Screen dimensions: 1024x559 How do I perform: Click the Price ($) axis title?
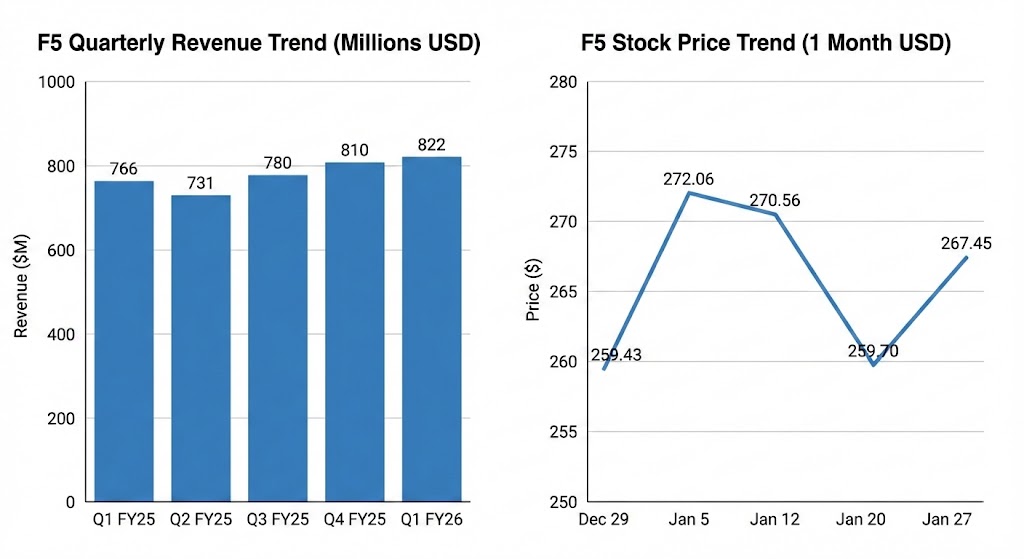coord(533,292)
